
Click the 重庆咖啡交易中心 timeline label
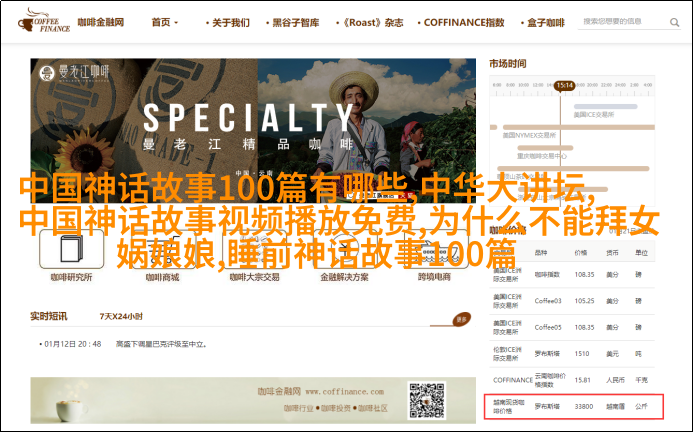click(542, 156)
